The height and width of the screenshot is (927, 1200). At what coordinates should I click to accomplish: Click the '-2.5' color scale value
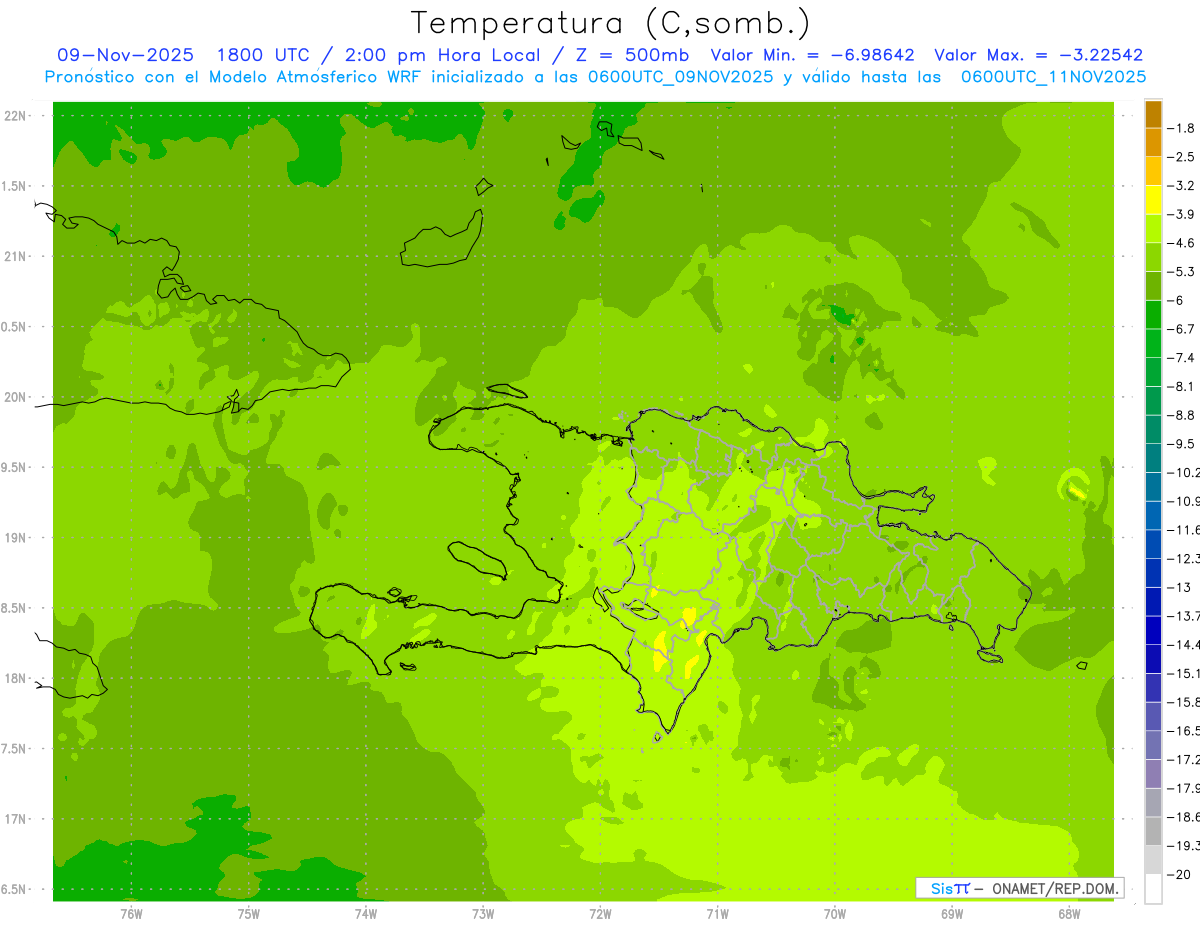click(x=1180, y=157)
